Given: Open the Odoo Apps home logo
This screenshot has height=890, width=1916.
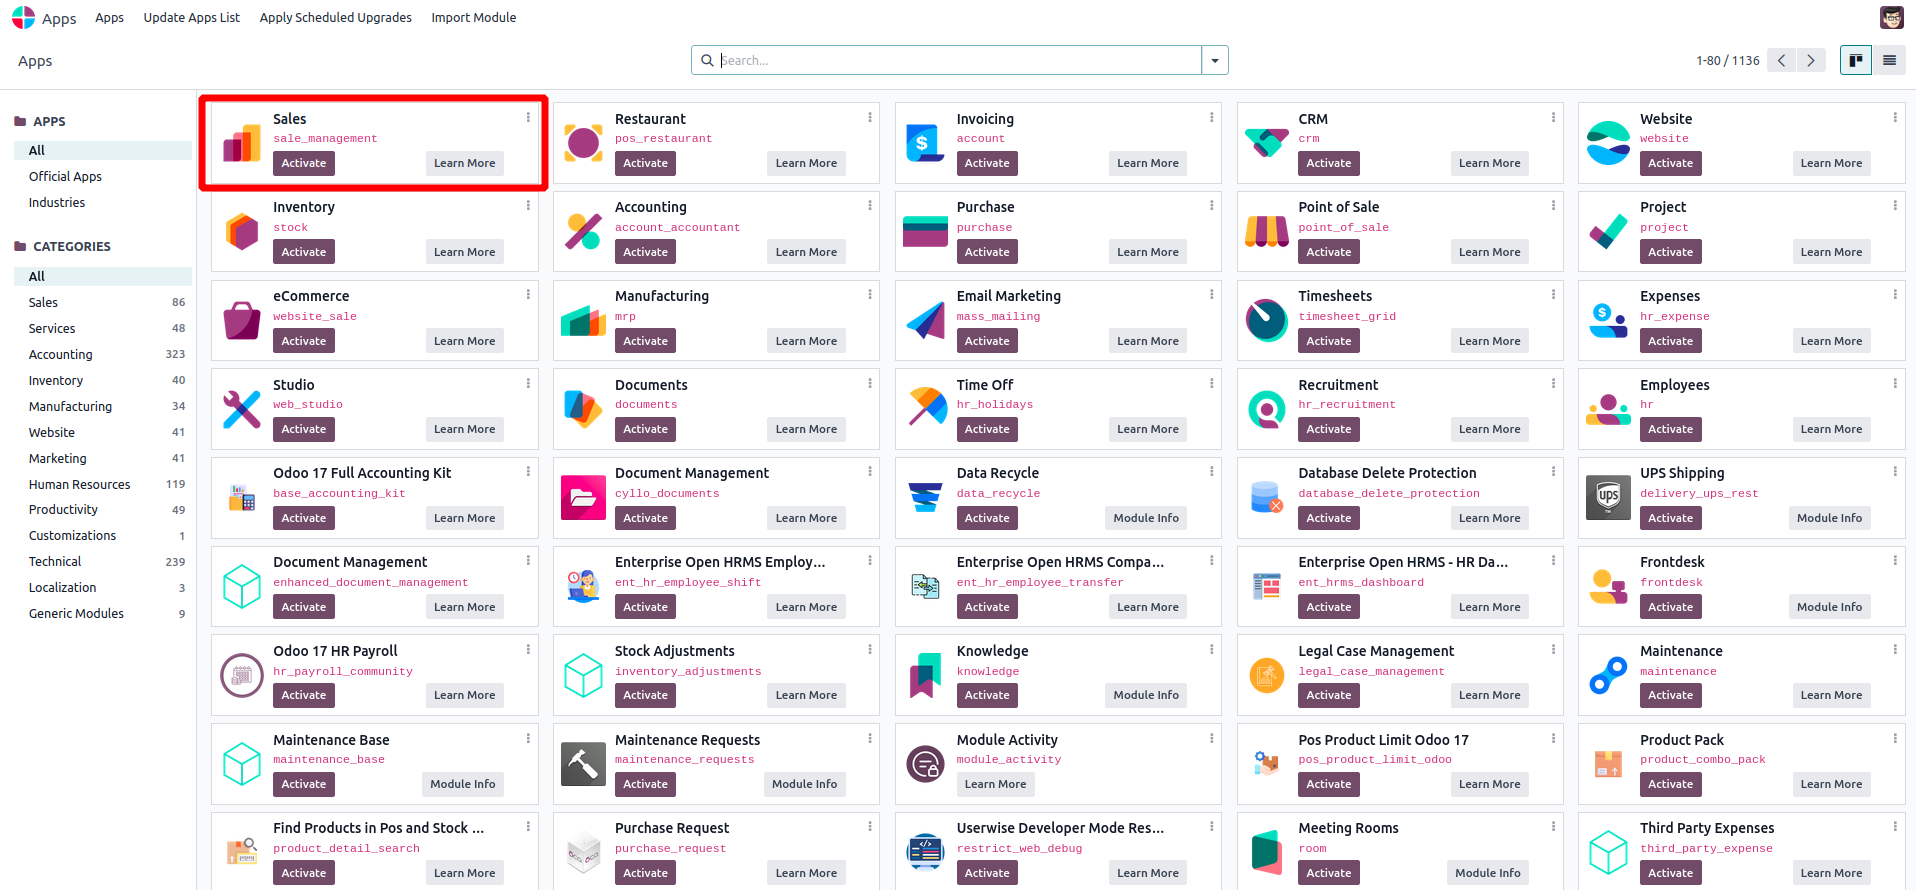Looking at the screenshot, I should (24, 18).
